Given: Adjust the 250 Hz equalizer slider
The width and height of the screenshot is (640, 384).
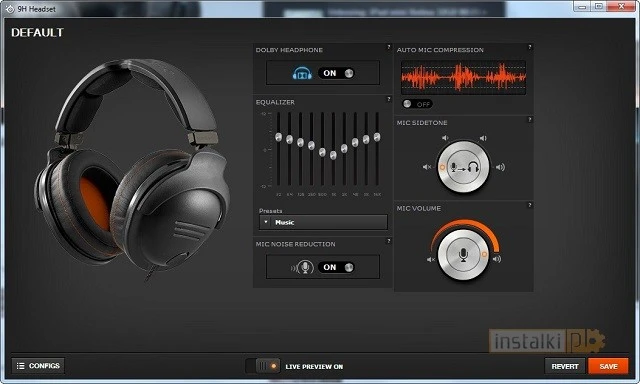Looking at the screenshot, I should pyautogui.click(x=311, y=145).
